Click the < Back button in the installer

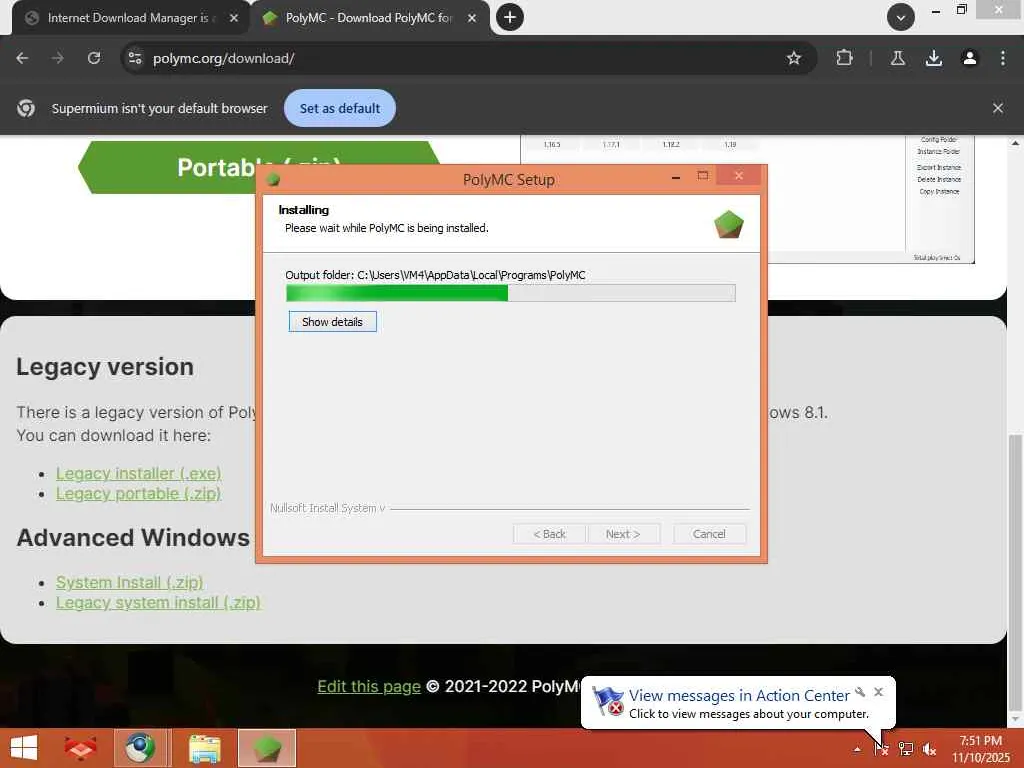(x=549, y=534)
